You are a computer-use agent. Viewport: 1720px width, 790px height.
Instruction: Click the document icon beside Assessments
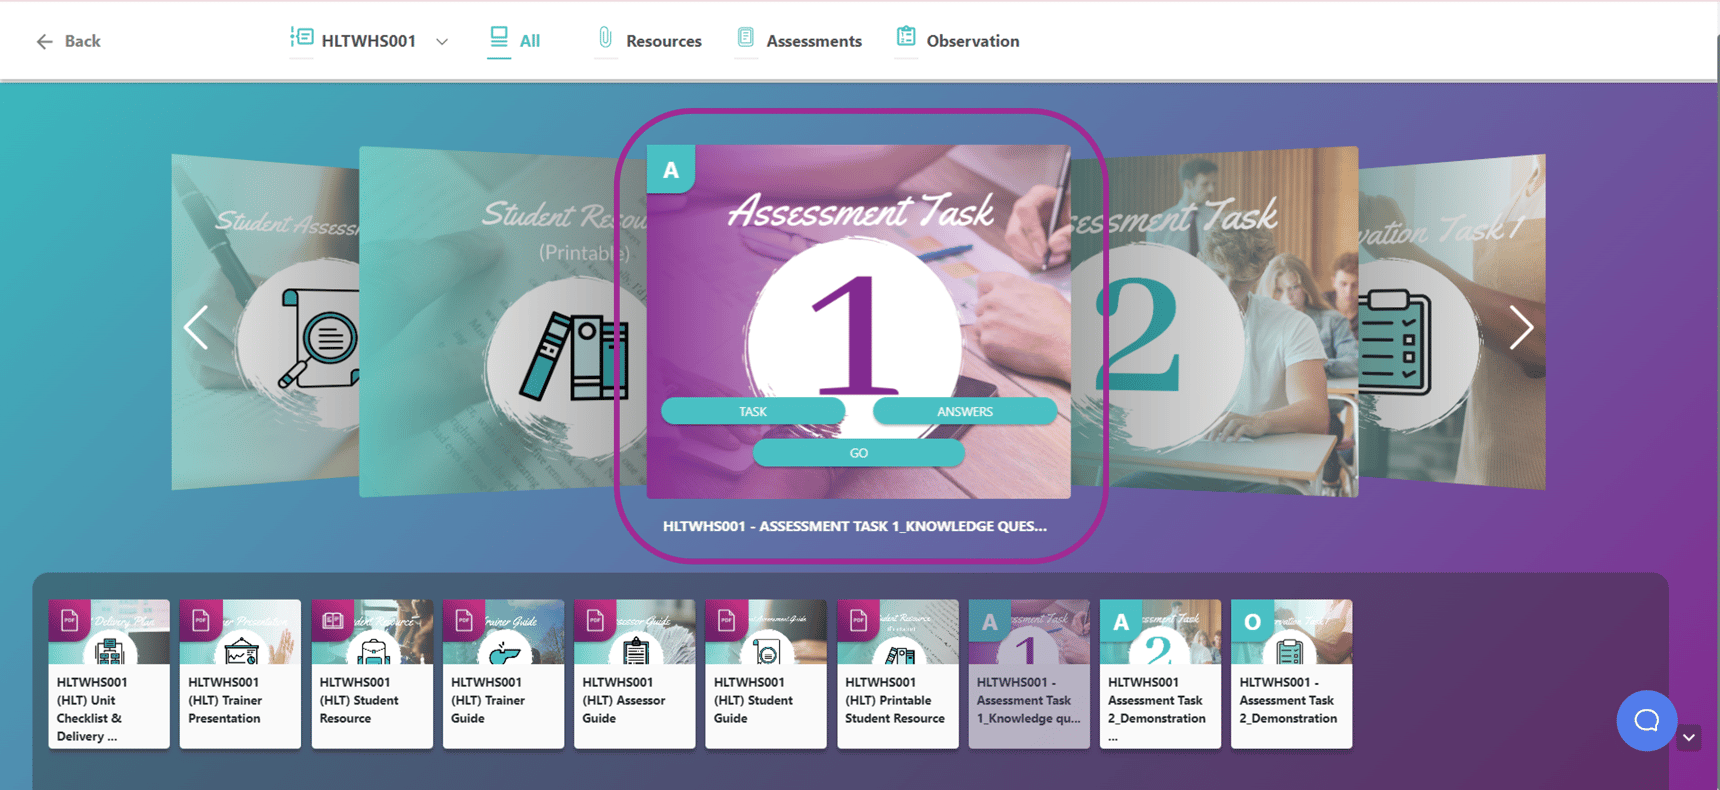pyautogui.click(x=746, y=38)
